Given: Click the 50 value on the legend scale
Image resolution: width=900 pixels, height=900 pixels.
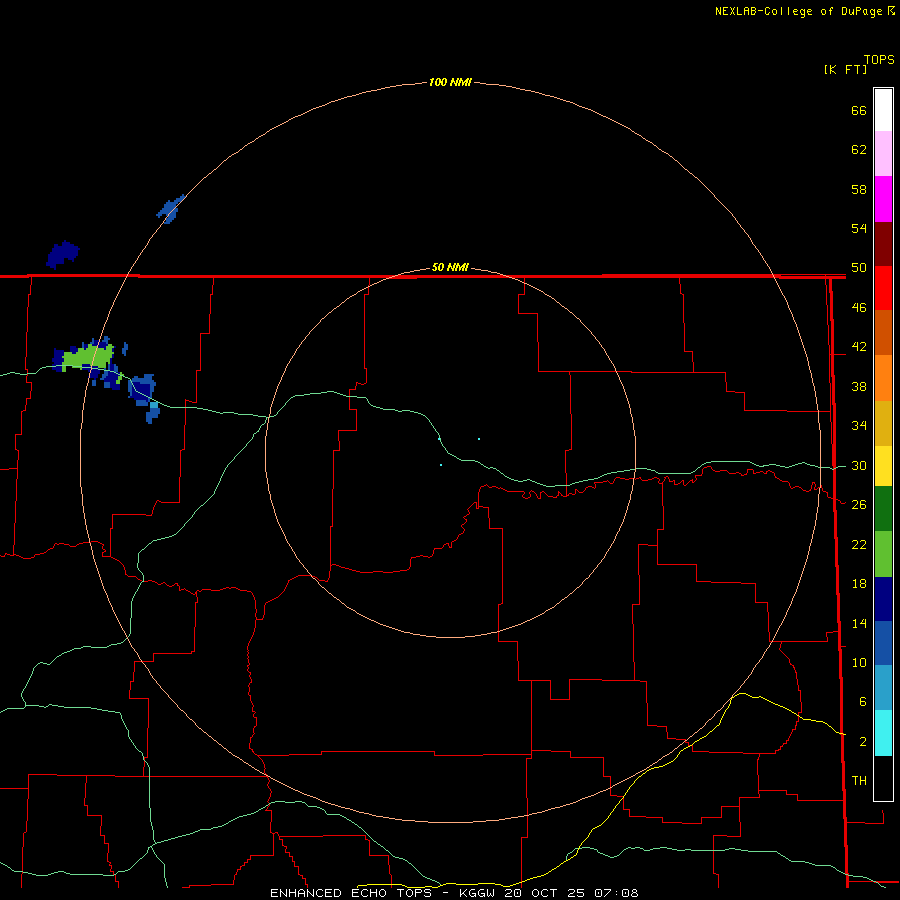Looking at the screenshot, I should [859, 268].
